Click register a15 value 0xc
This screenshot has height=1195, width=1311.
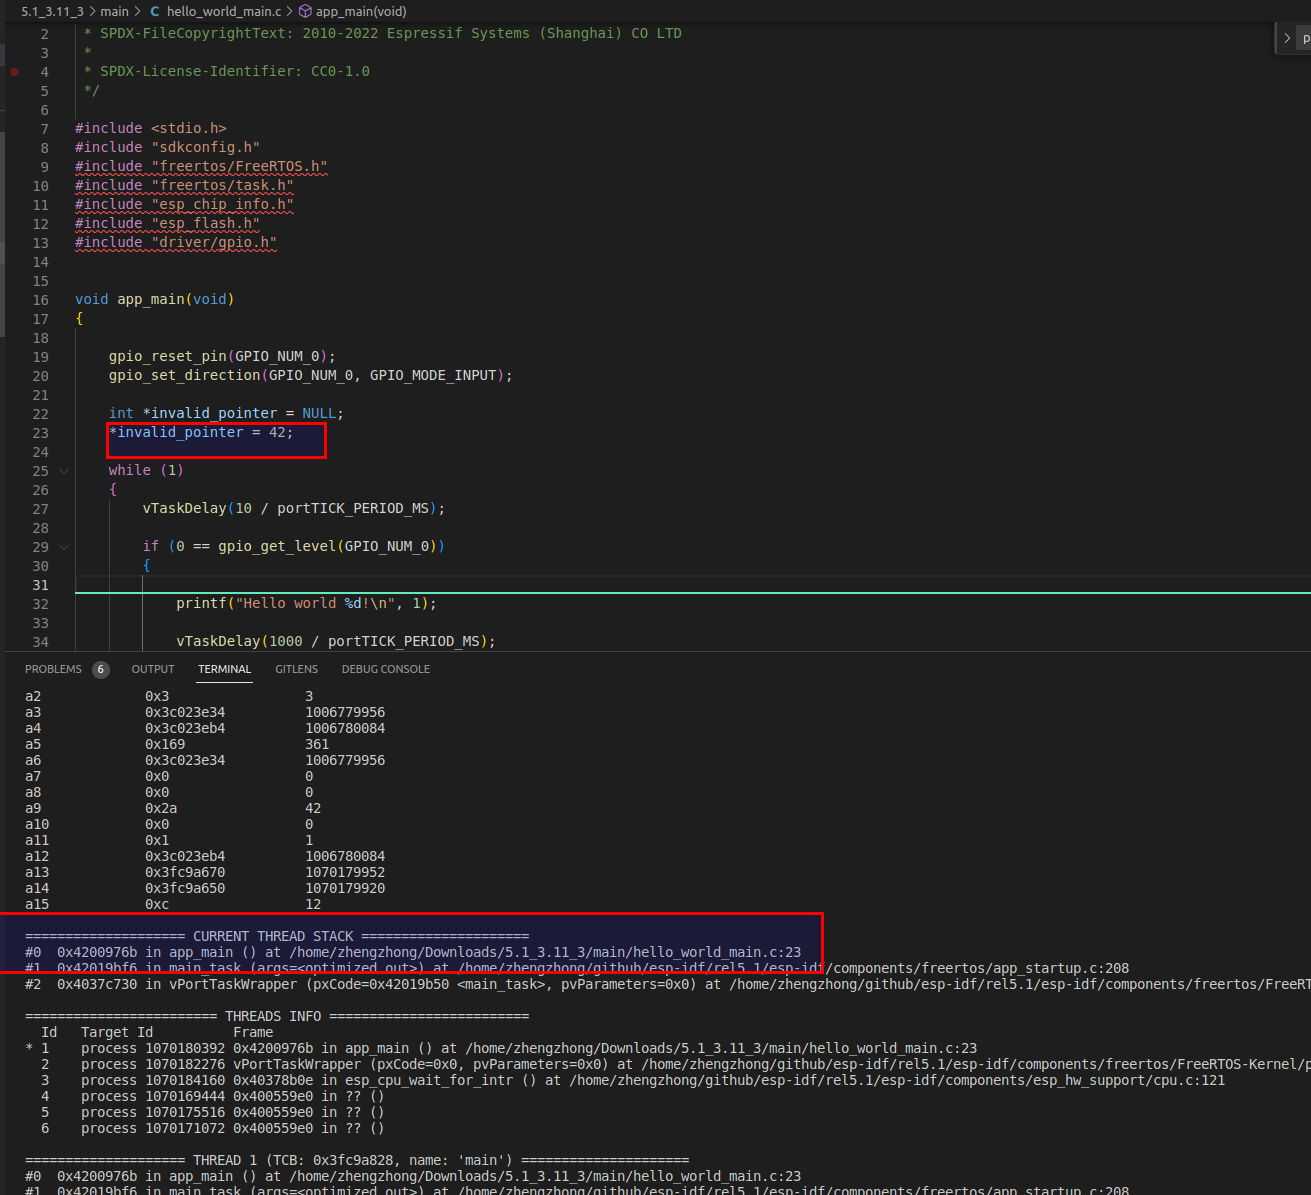tap(157, 904)
